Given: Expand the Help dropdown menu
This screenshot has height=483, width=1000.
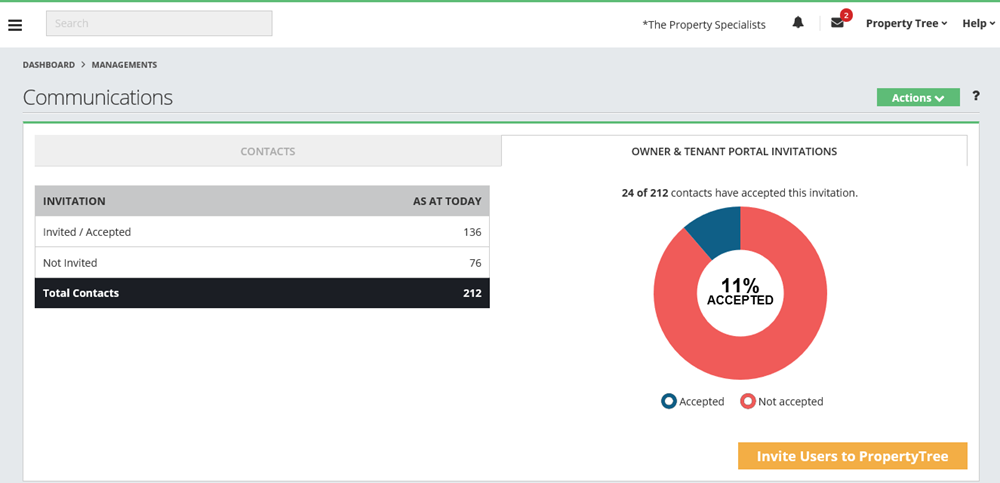Looking at the screenshot, I should (978, 23).
